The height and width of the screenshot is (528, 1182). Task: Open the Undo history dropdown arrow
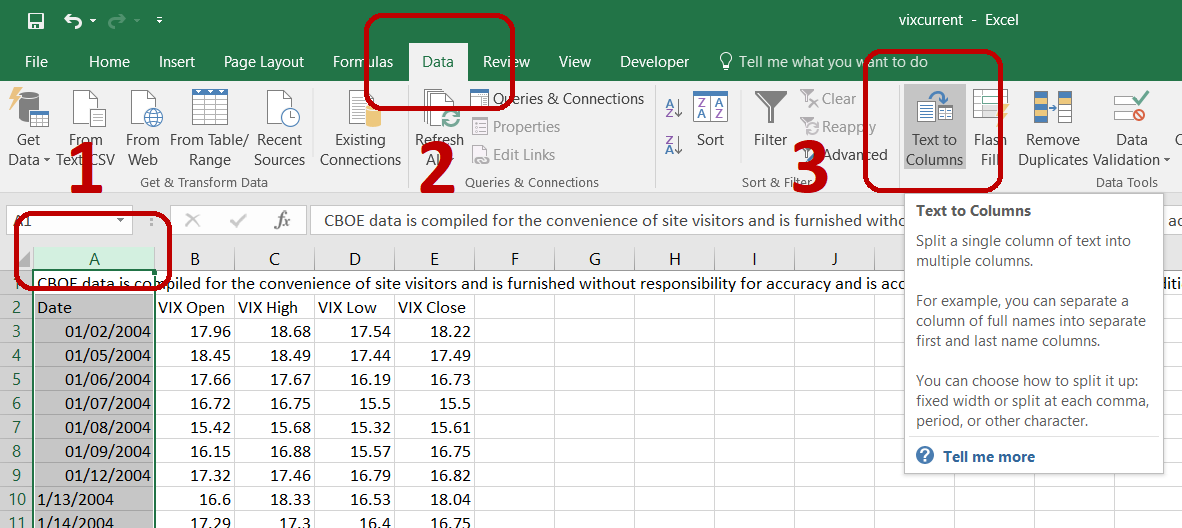[93, 20]
